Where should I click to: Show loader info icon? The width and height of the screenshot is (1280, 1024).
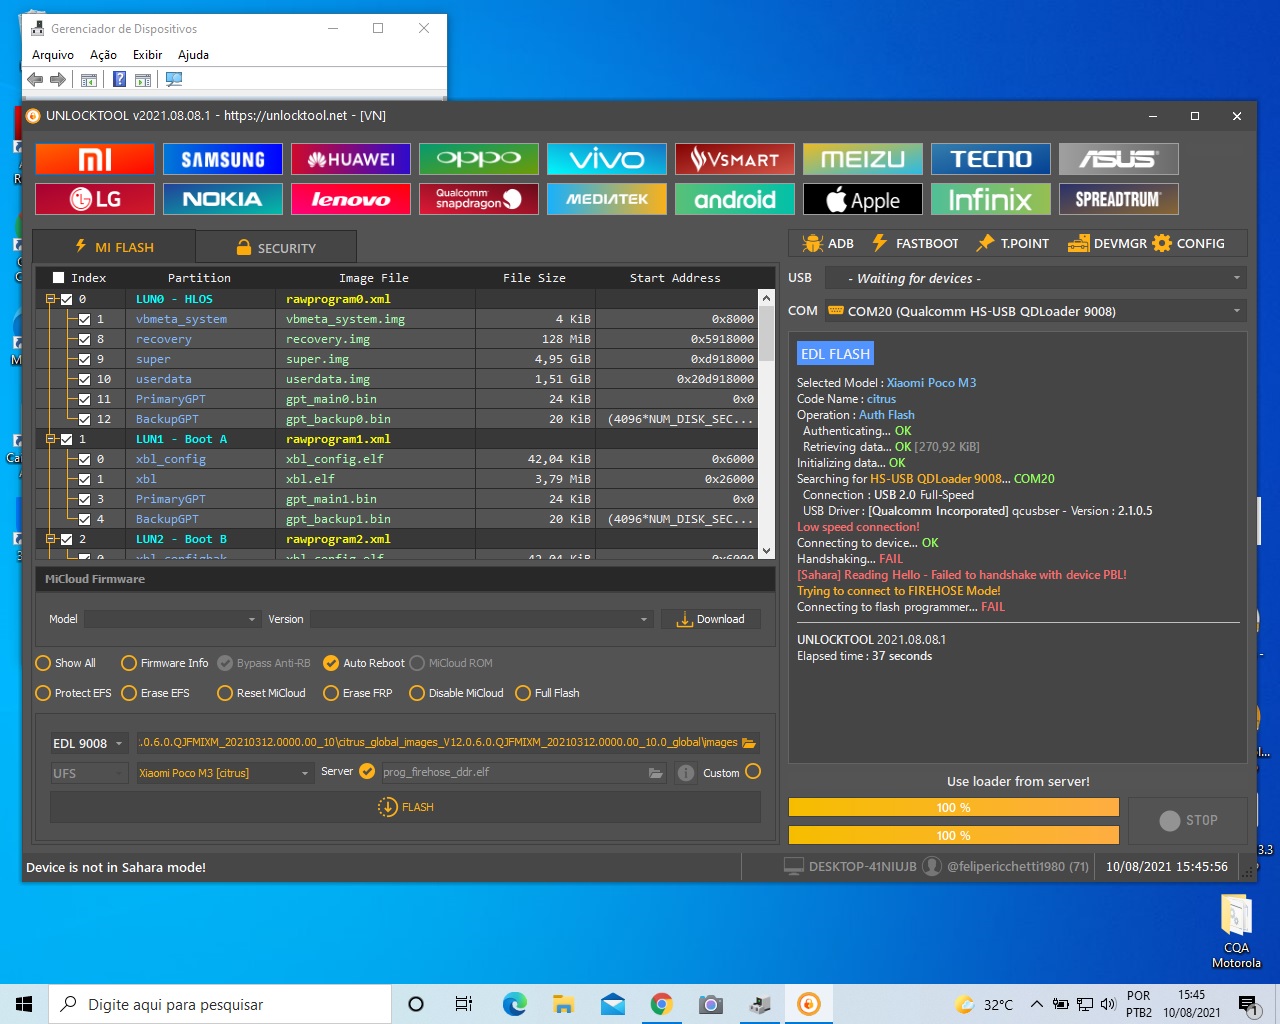[686, 772]
